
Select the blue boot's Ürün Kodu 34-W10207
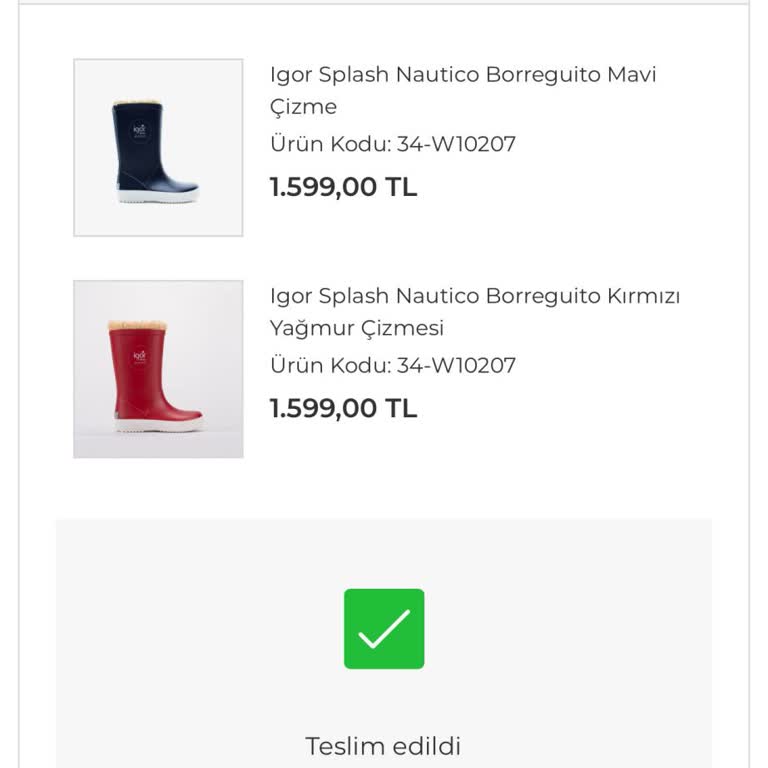[x=393, y=144]
